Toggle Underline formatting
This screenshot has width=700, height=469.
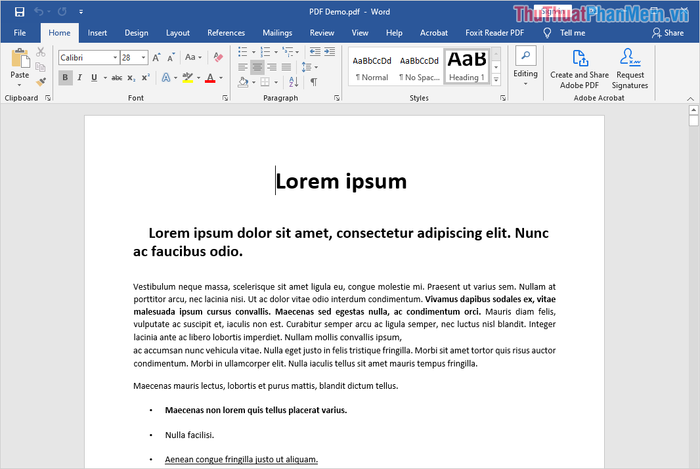pos(94,78)
